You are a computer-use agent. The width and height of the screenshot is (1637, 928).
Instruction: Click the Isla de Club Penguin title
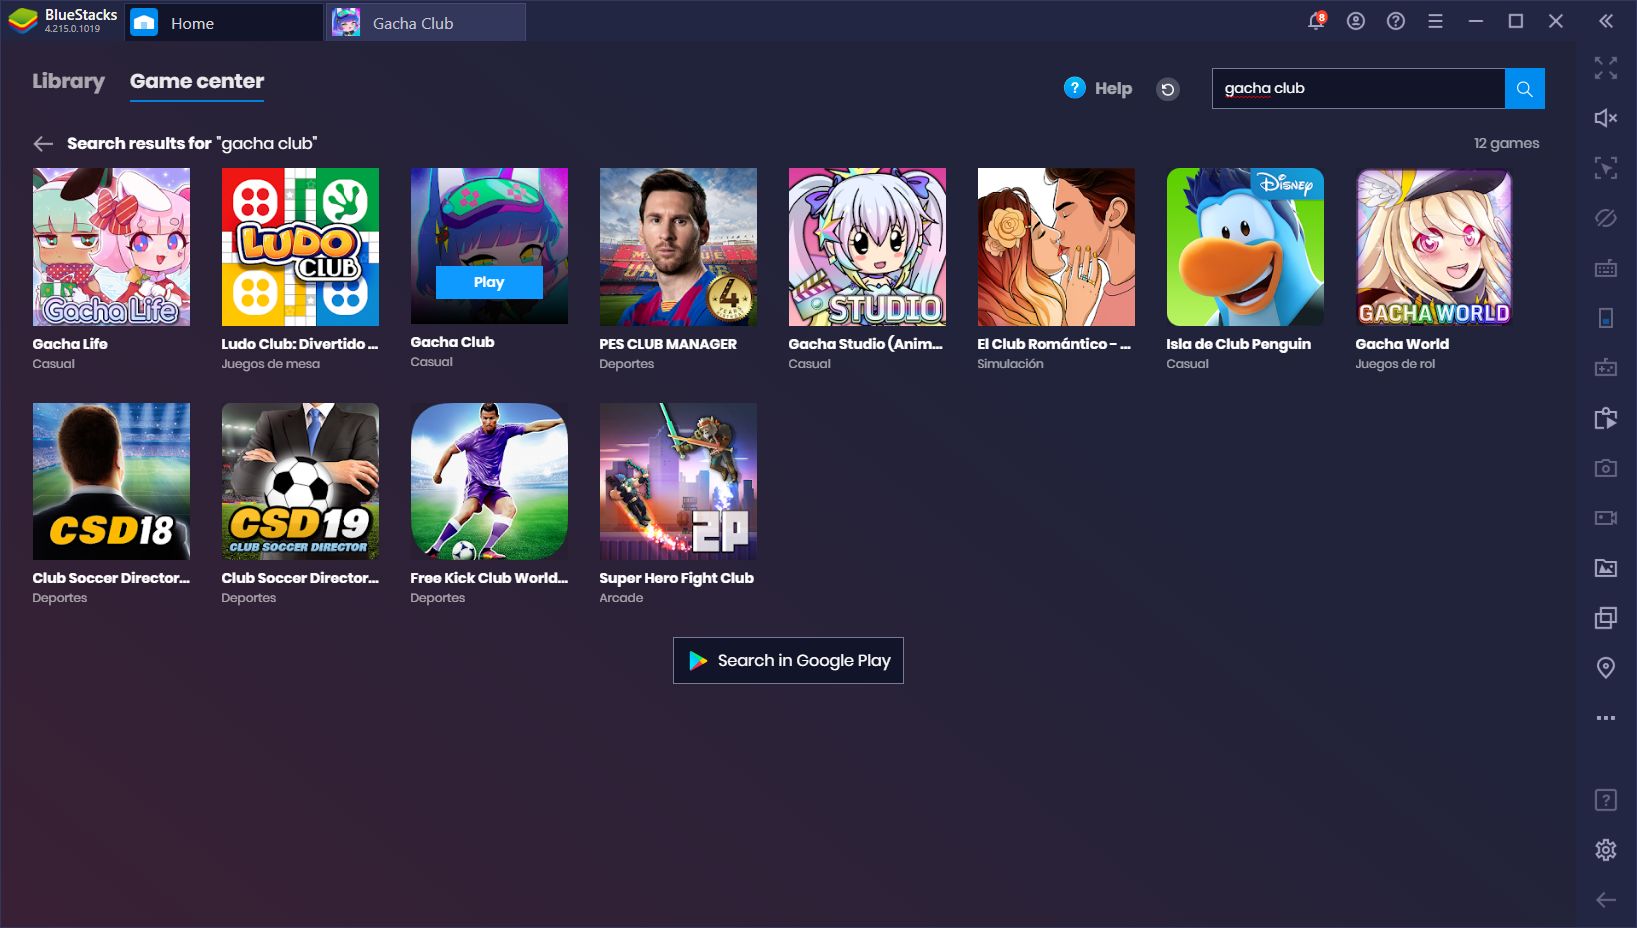(x=1238, y=344)
